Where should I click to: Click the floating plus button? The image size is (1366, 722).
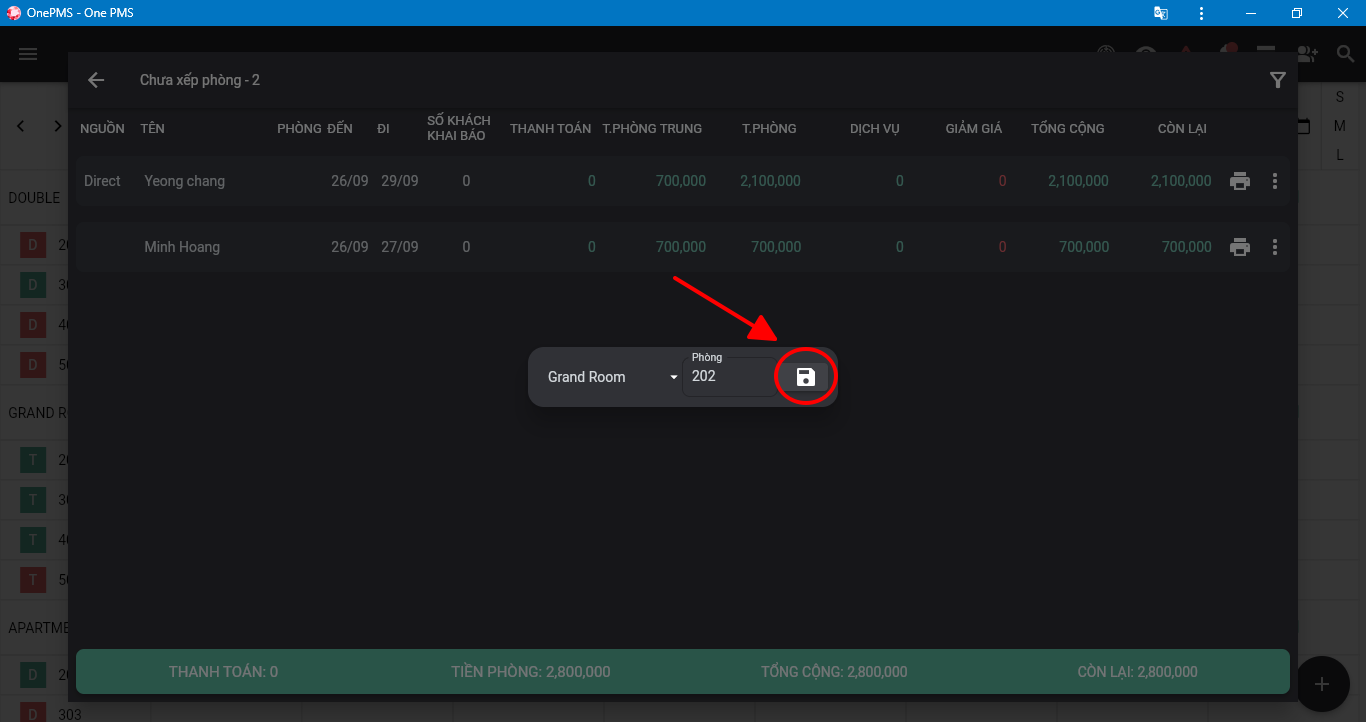pos(1322,684)
